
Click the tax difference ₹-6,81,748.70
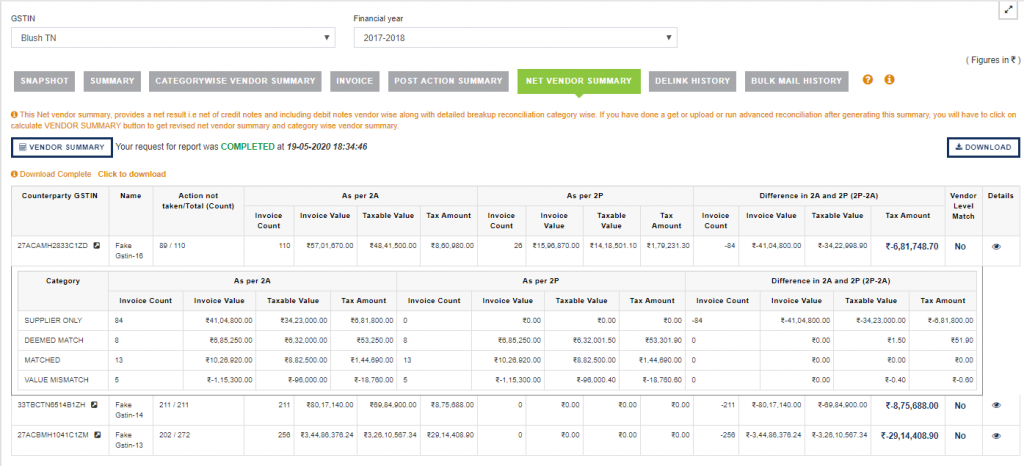[x=912, y=247]
